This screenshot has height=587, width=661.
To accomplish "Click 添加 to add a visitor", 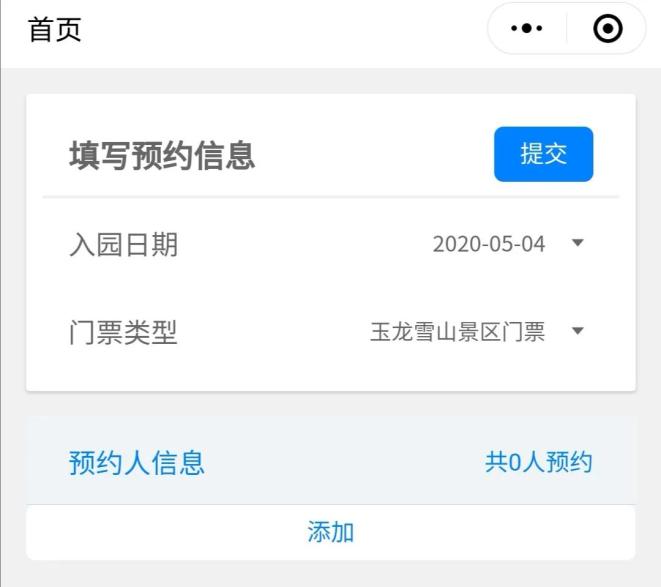I will (x=330, y=532).
